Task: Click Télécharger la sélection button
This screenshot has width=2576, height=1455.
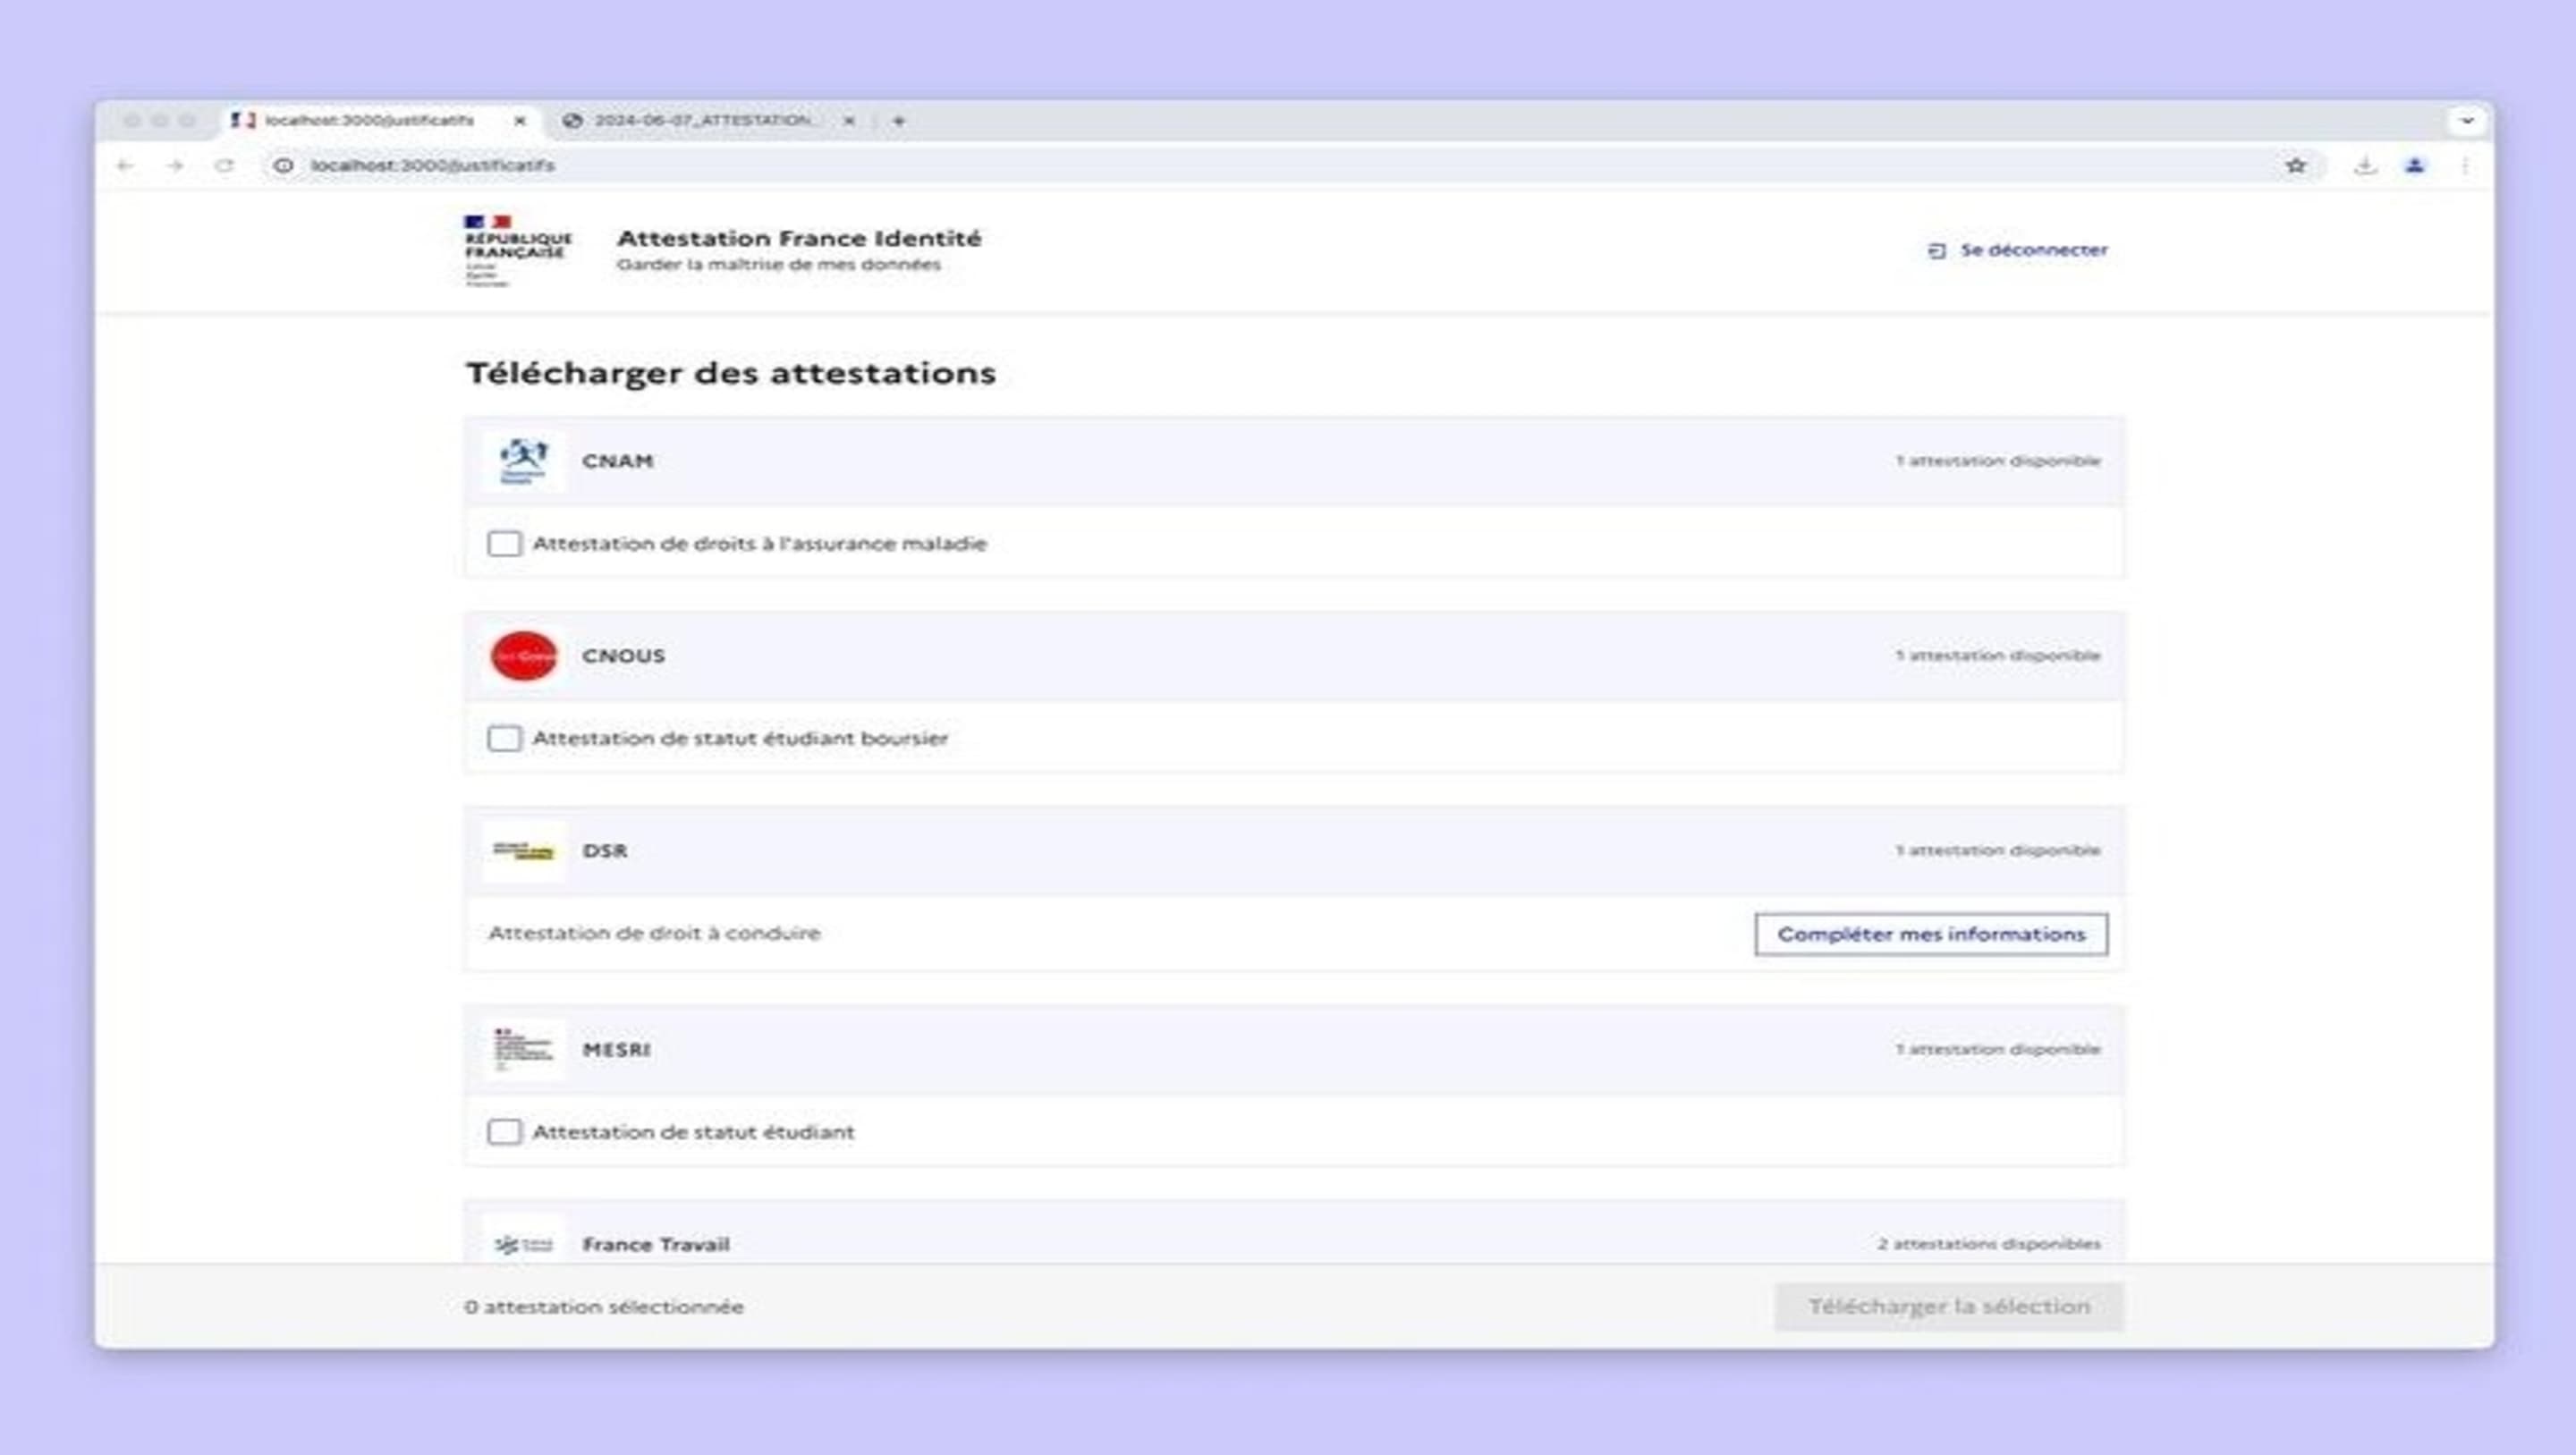Action: [1948, 1307]
